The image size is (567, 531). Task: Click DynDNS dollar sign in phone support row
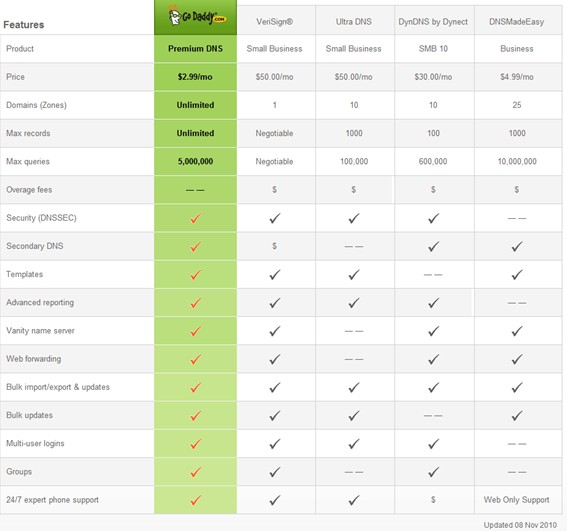433,500
